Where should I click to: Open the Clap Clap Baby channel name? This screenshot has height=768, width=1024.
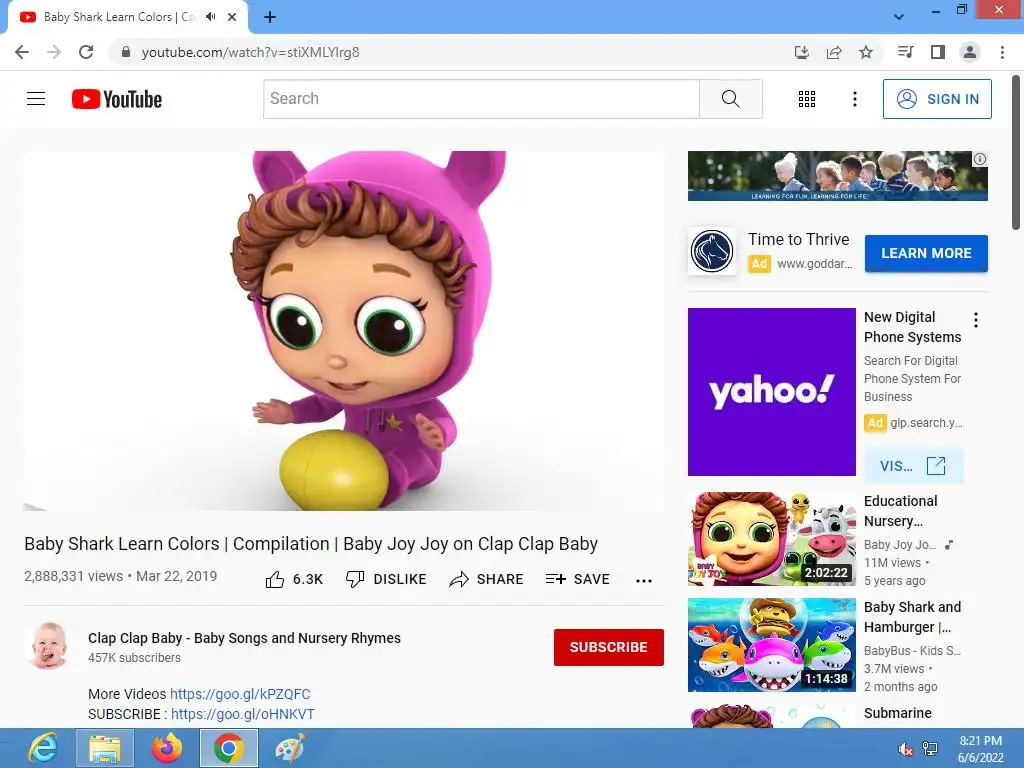(x=244, y=638)
